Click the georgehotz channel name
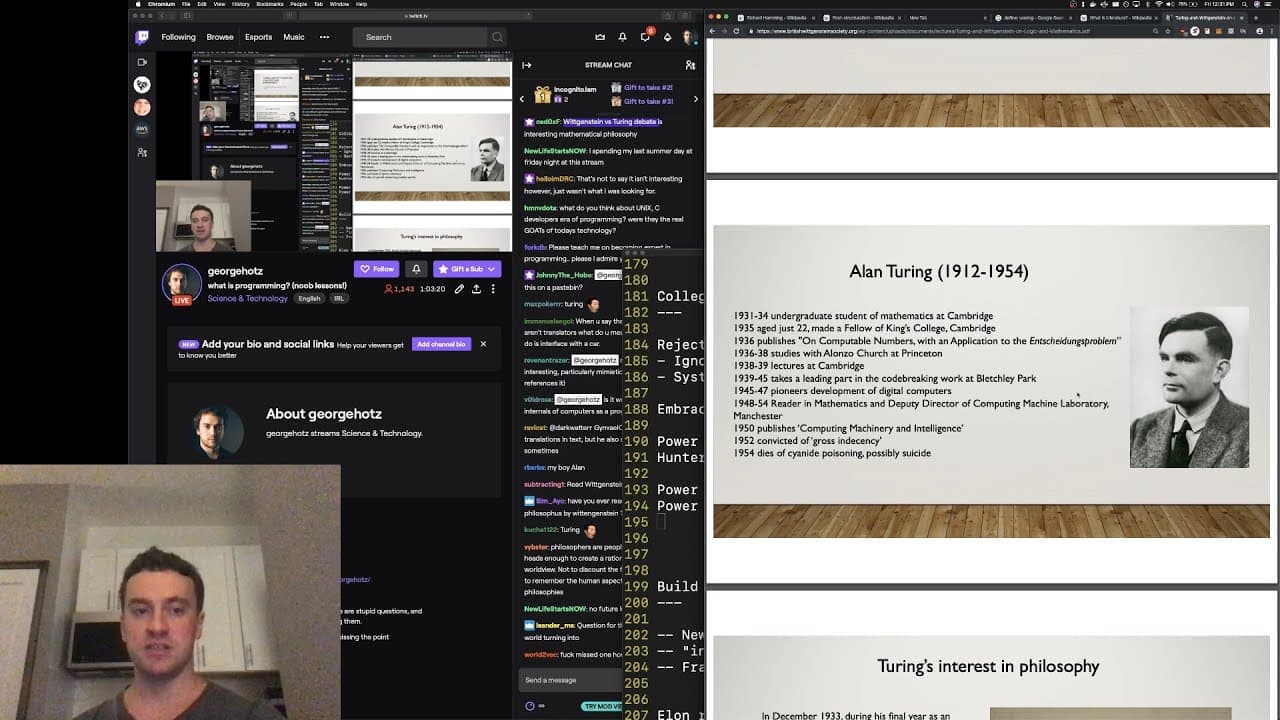This screenshot has width=1280, height=720. tap(235, 271)
